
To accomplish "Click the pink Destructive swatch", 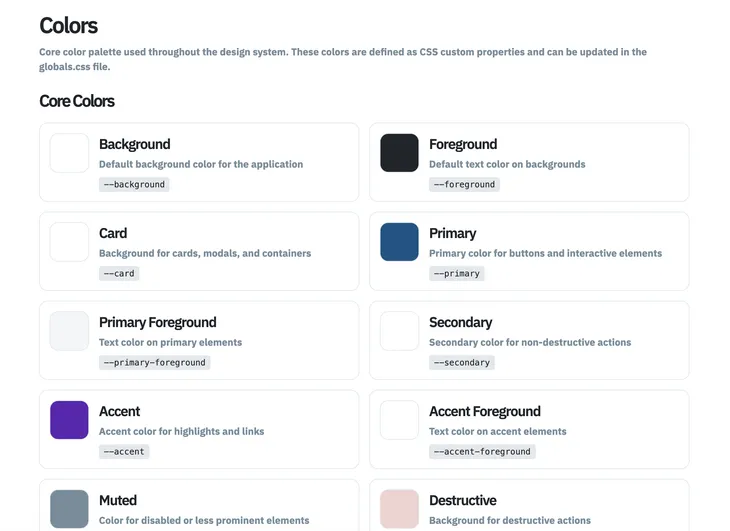I will click(x=399, y=509).
